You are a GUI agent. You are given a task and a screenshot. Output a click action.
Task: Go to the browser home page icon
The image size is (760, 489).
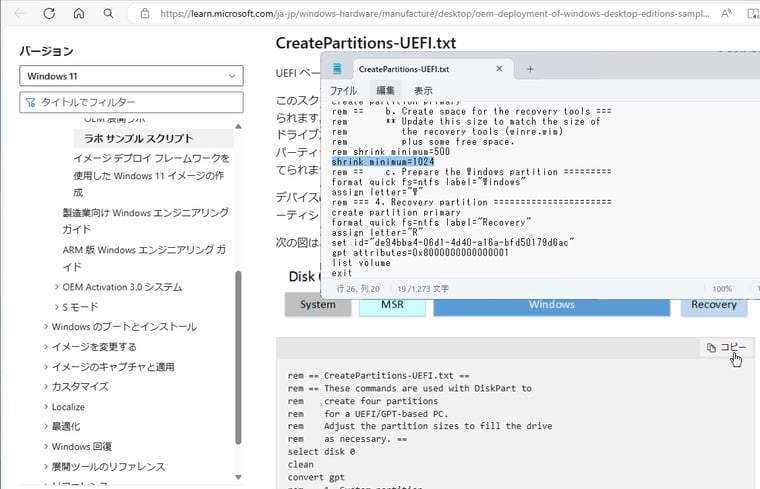click(x=79, y=14)
